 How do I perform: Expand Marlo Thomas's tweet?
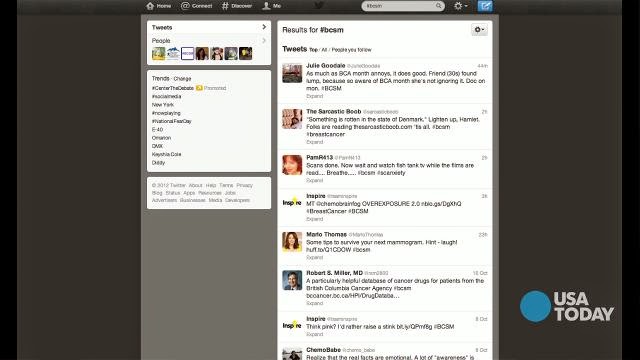coord(314,257)
